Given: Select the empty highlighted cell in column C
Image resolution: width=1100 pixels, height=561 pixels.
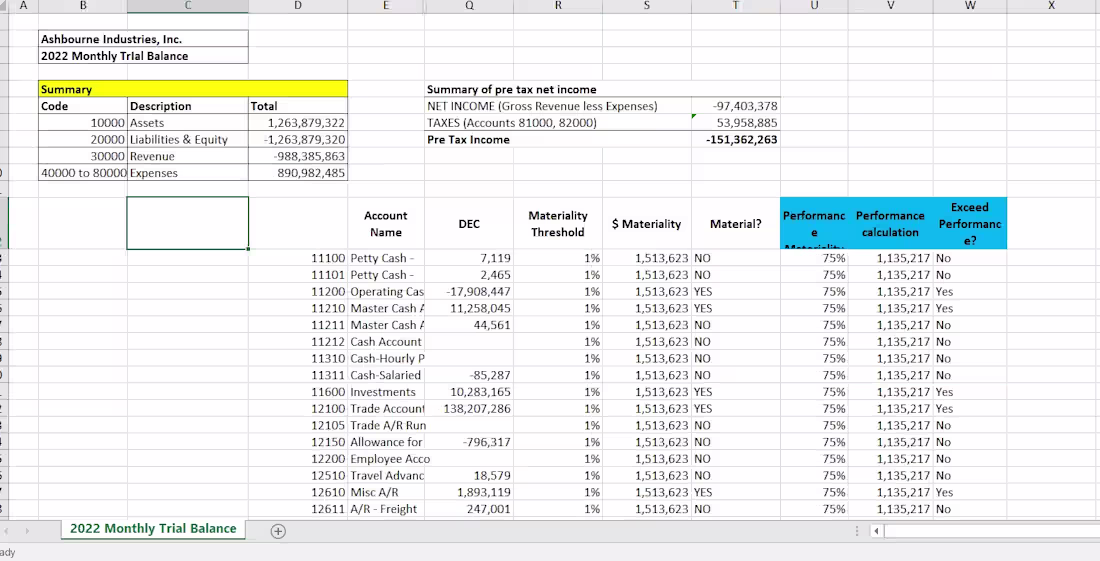Looking at the screenshot, I should 187,223.
